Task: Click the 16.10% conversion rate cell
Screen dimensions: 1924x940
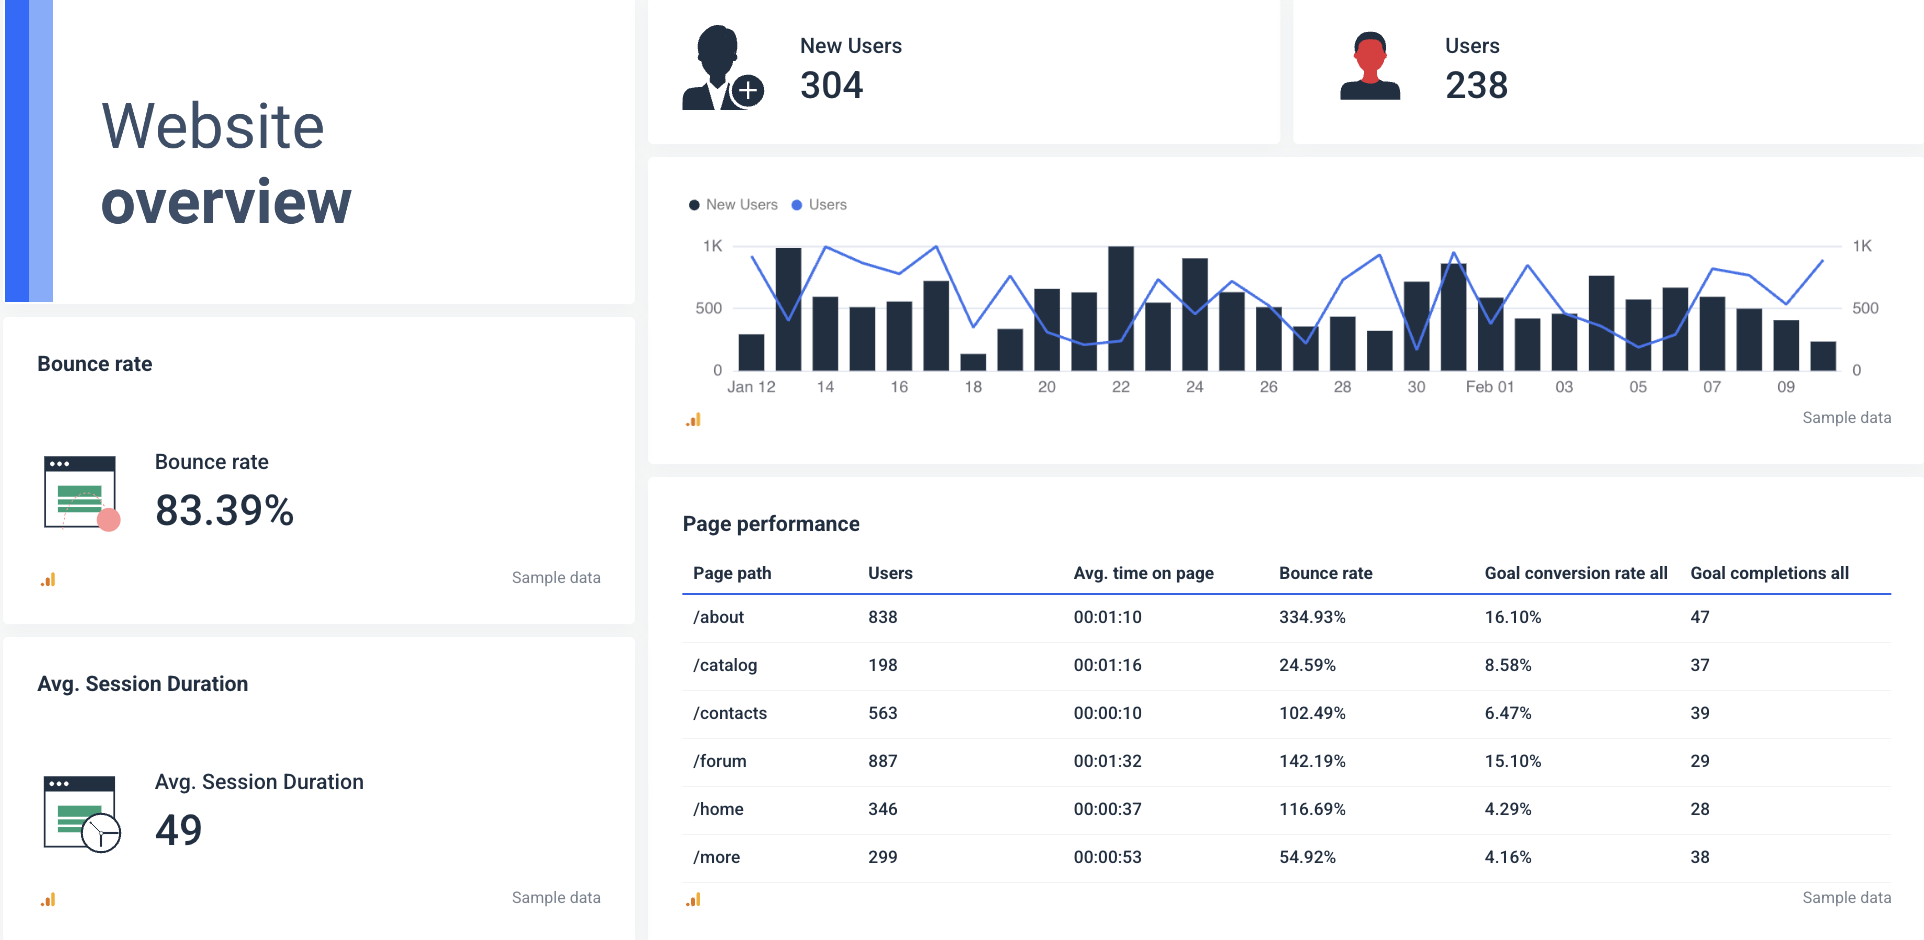Action: (x=1513, y=617)
